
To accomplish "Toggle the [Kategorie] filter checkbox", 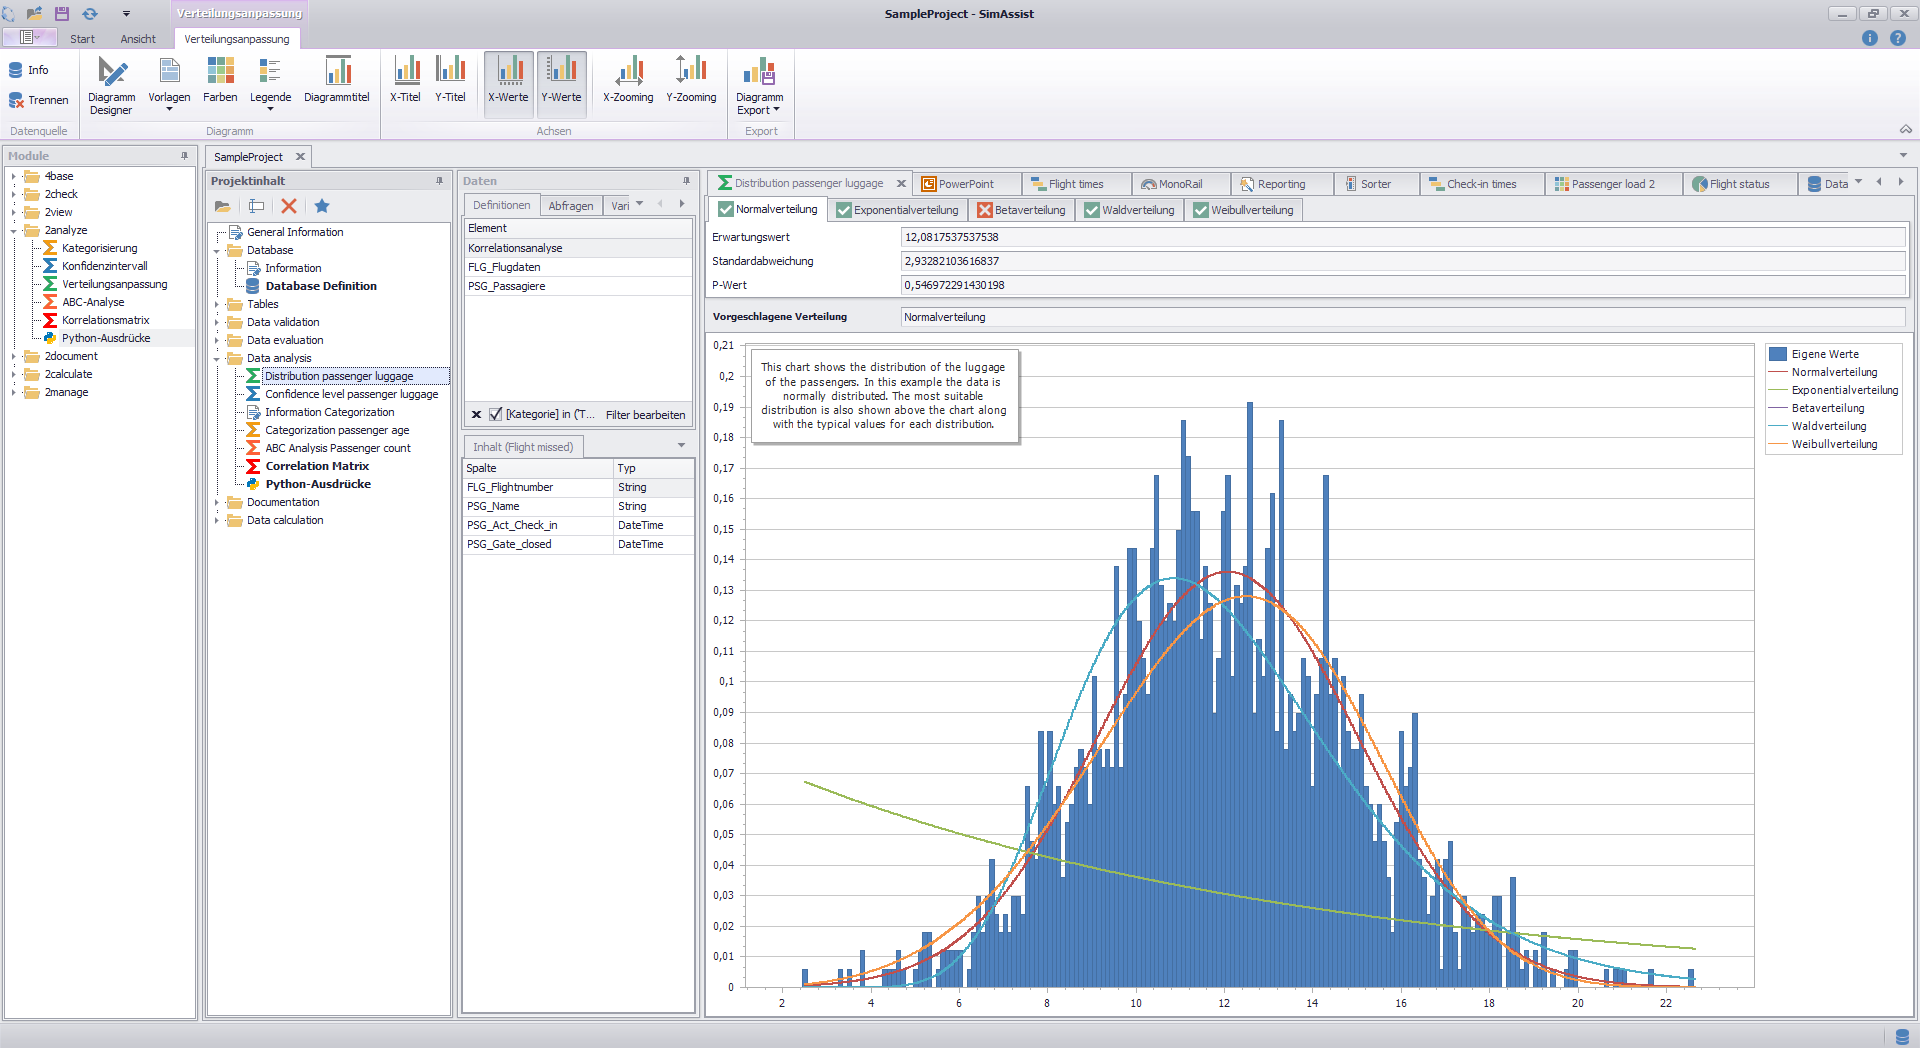I will point(495,414).
